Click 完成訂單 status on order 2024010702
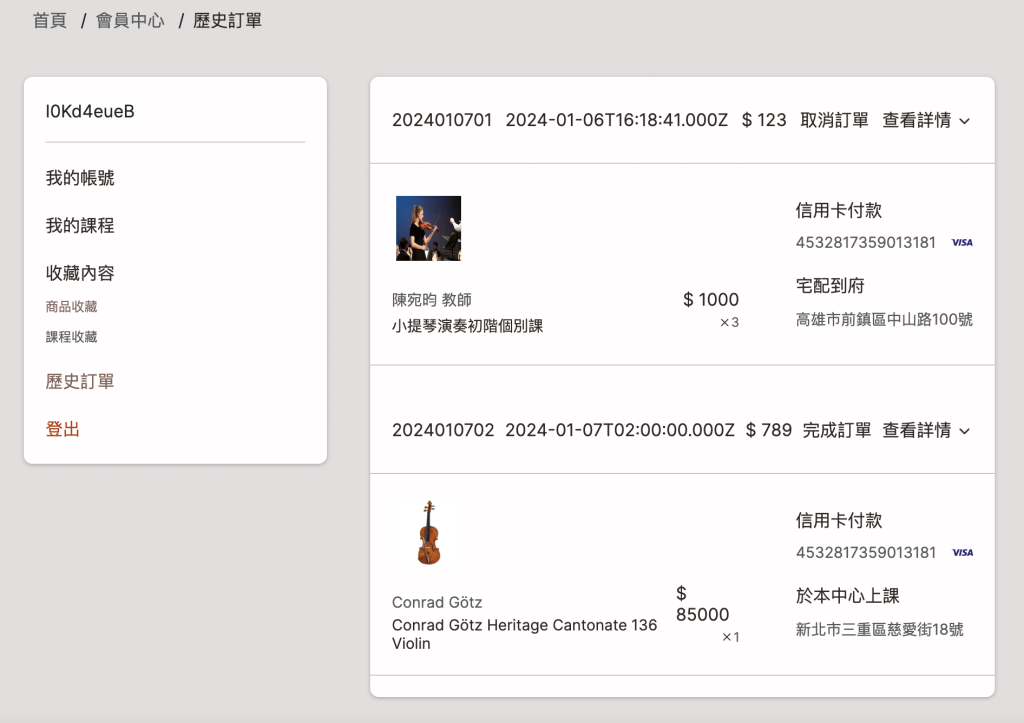Screen dimensions: 1024x723 pos(837,430)
